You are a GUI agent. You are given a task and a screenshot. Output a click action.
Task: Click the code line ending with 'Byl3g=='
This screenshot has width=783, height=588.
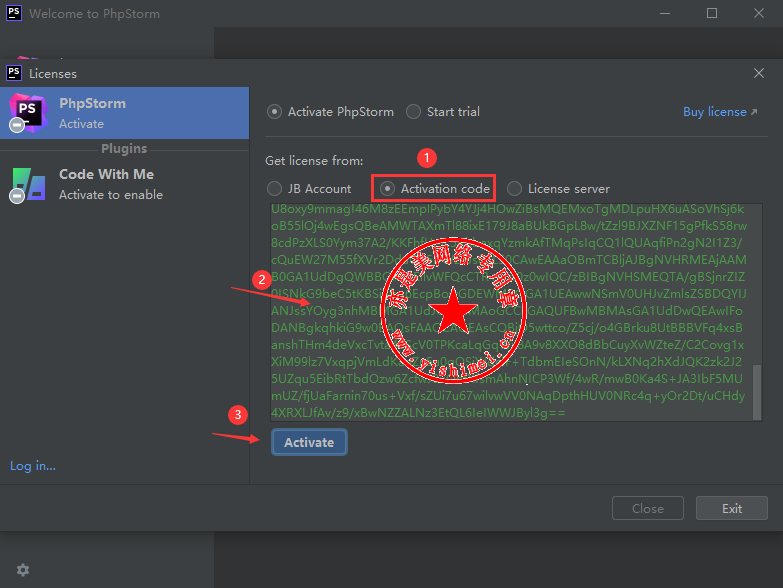pos(418,413)
